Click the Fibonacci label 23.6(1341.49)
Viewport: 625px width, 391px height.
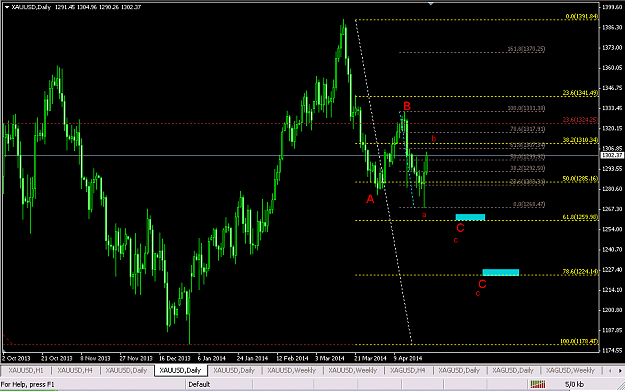[580, 93]
